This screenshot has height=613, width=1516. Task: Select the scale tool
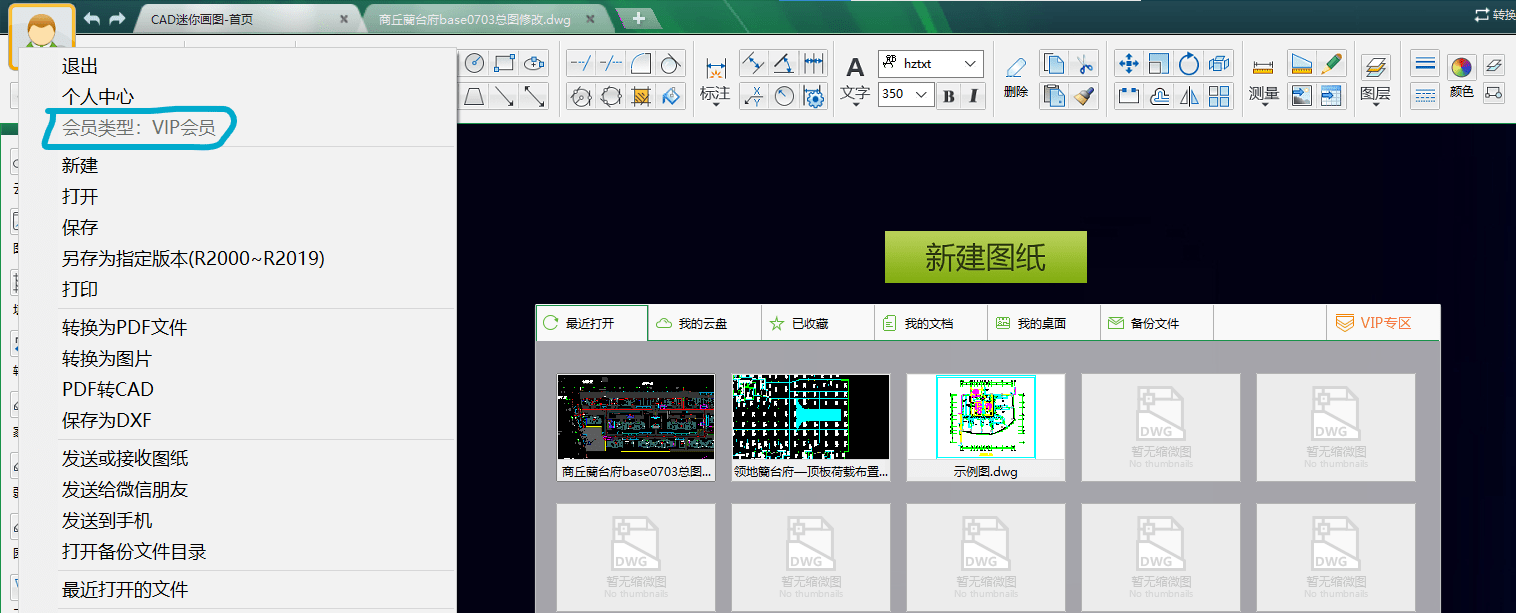click(1159, 63)
